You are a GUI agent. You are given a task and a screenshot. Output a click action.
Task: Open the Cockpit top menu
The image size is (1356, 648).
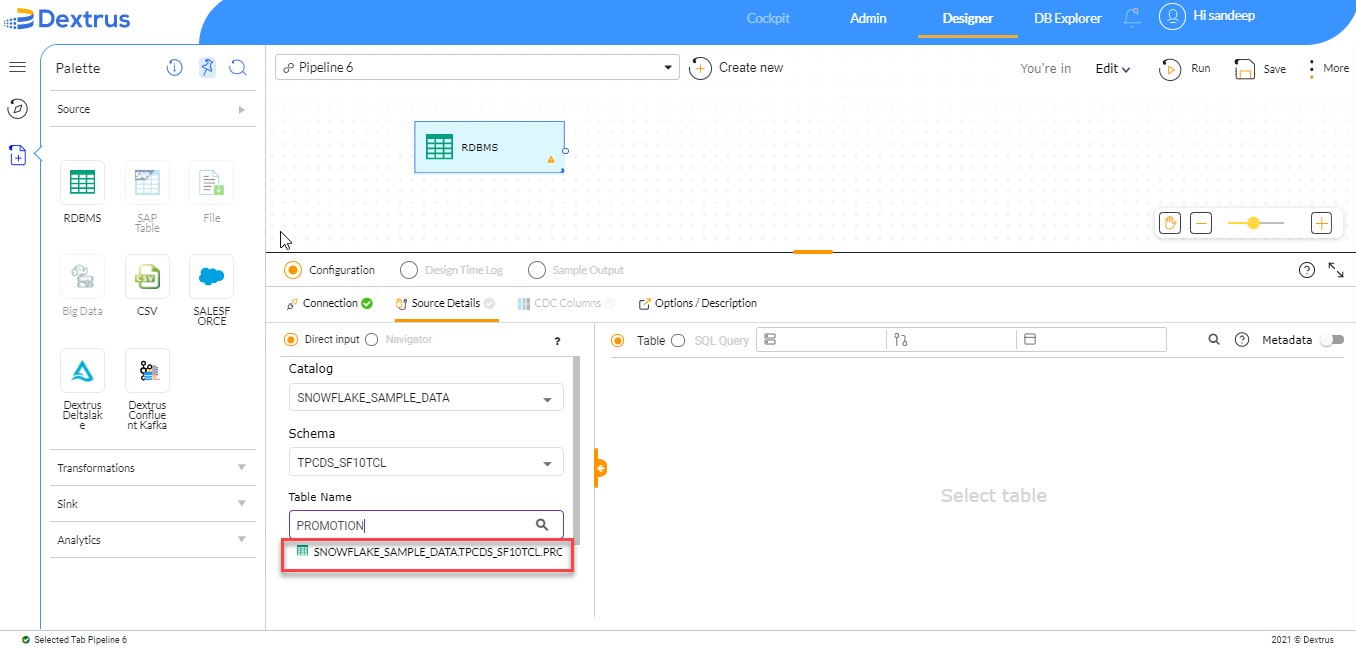(x=768, y=18)
